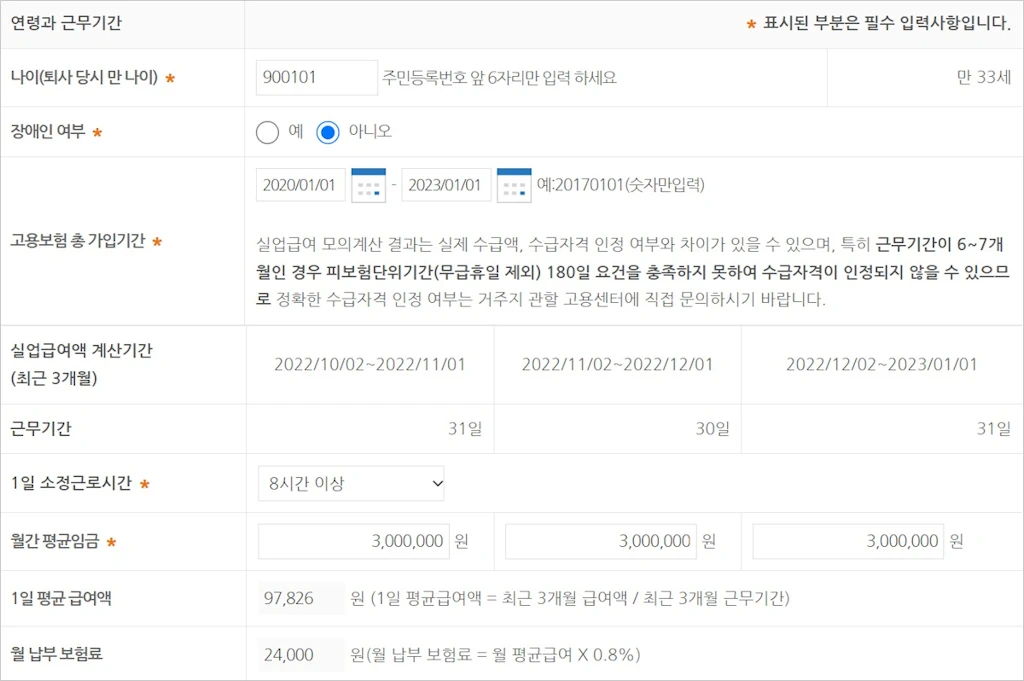This screenshot has width=1024, height=681.
Task: Open the 8시간 이상 working hours dropdown
Action: [351, 483]
